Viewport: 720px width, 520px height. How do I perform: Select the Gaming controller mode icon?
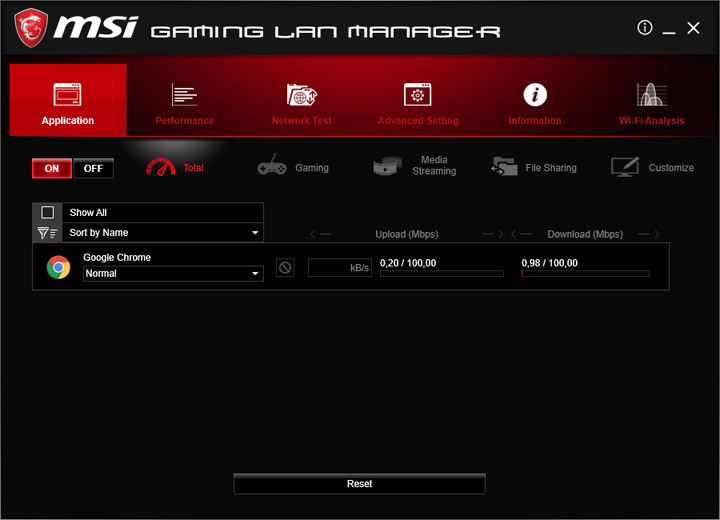[272, 165]
